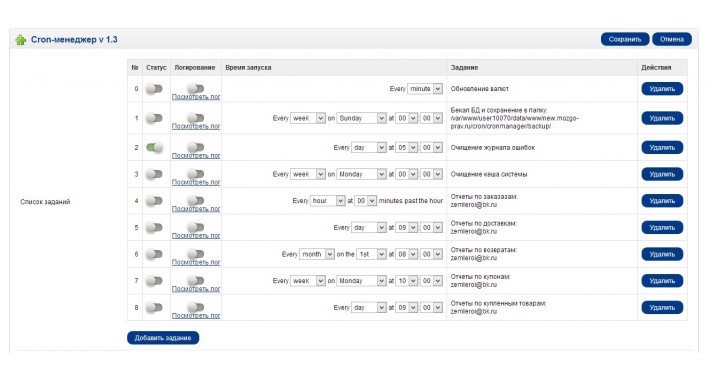
Task: Enable logging switch for task 8
Action: coord(196,307)
